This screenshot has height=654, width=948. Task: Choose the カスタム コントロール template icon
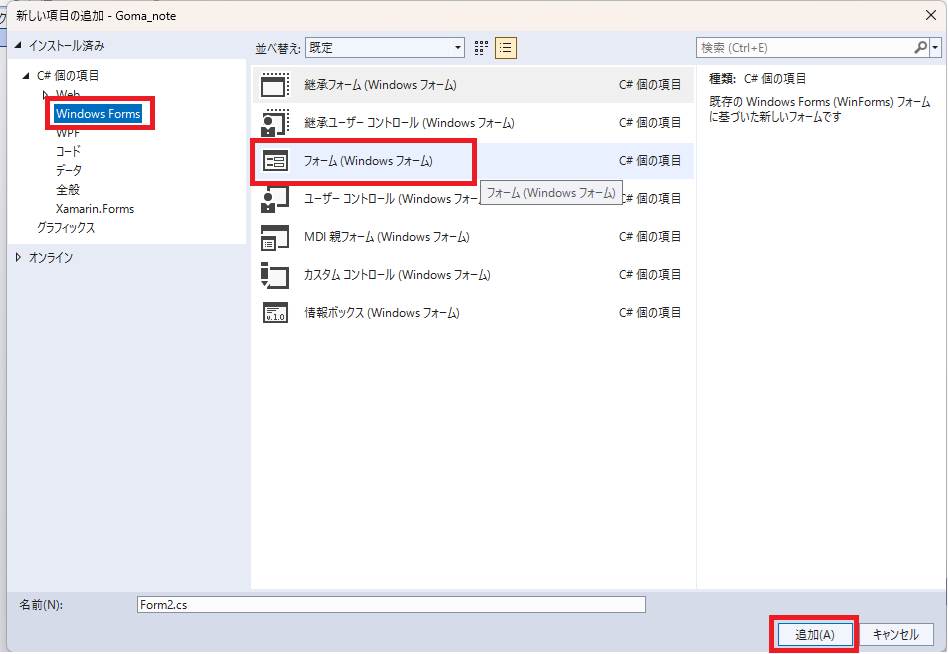(274, 275)
